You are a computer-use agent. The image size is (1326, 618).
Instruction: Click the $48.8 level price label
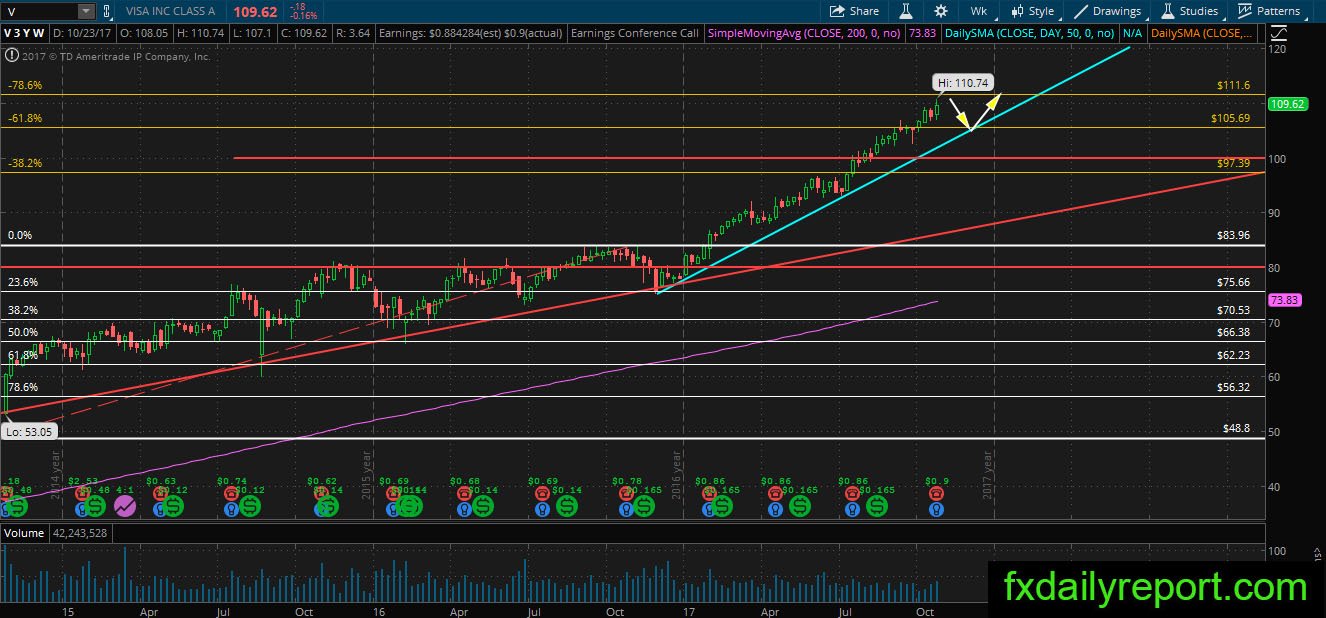(x=1237, y=428)
